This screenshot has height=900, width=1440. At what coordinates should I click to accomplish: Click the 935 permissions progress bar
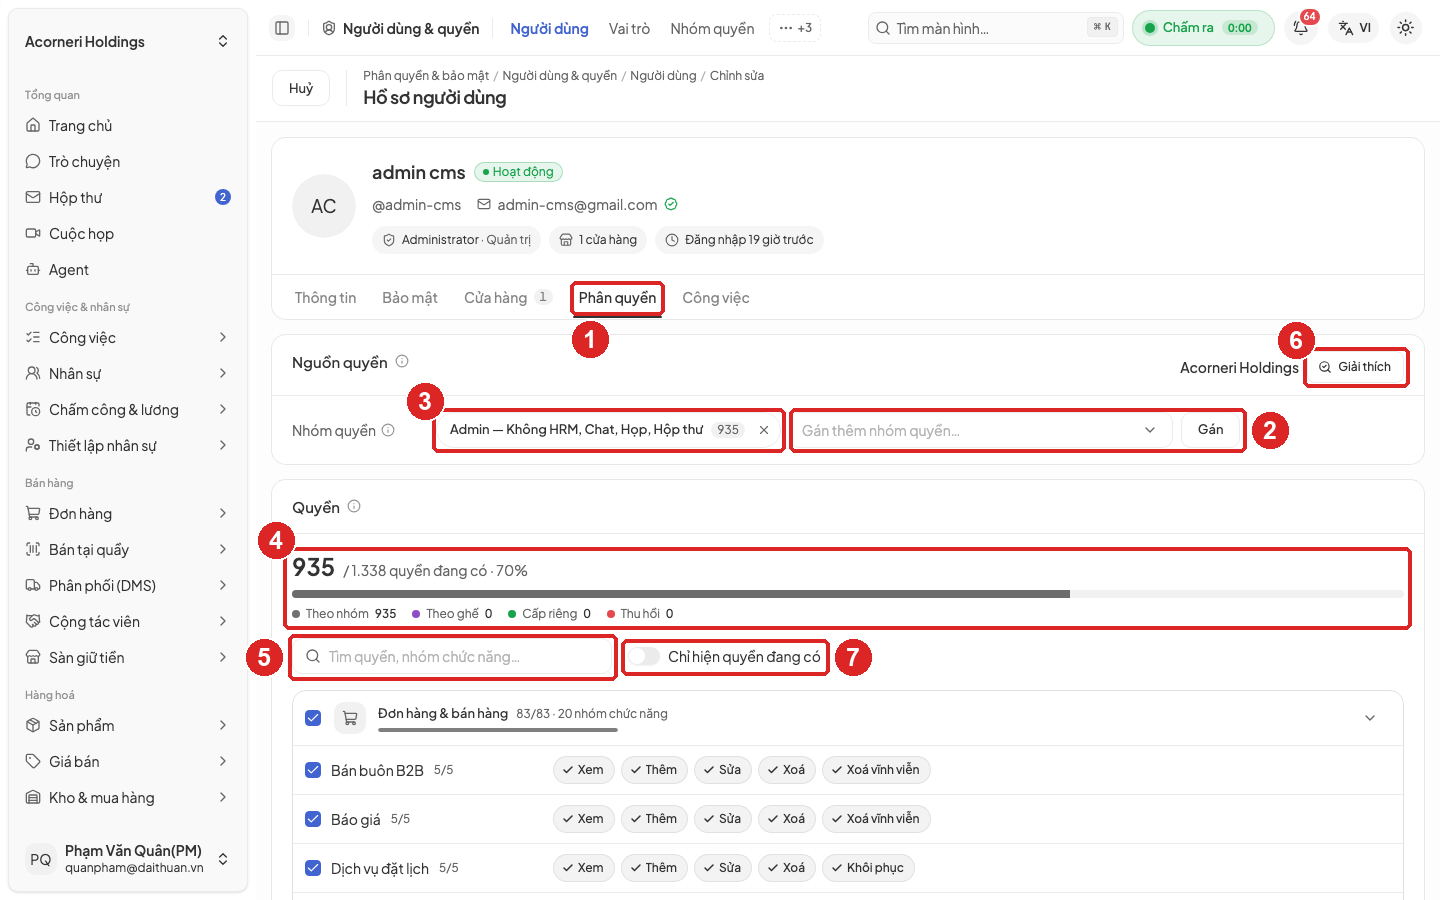click(x=847, y=594)
